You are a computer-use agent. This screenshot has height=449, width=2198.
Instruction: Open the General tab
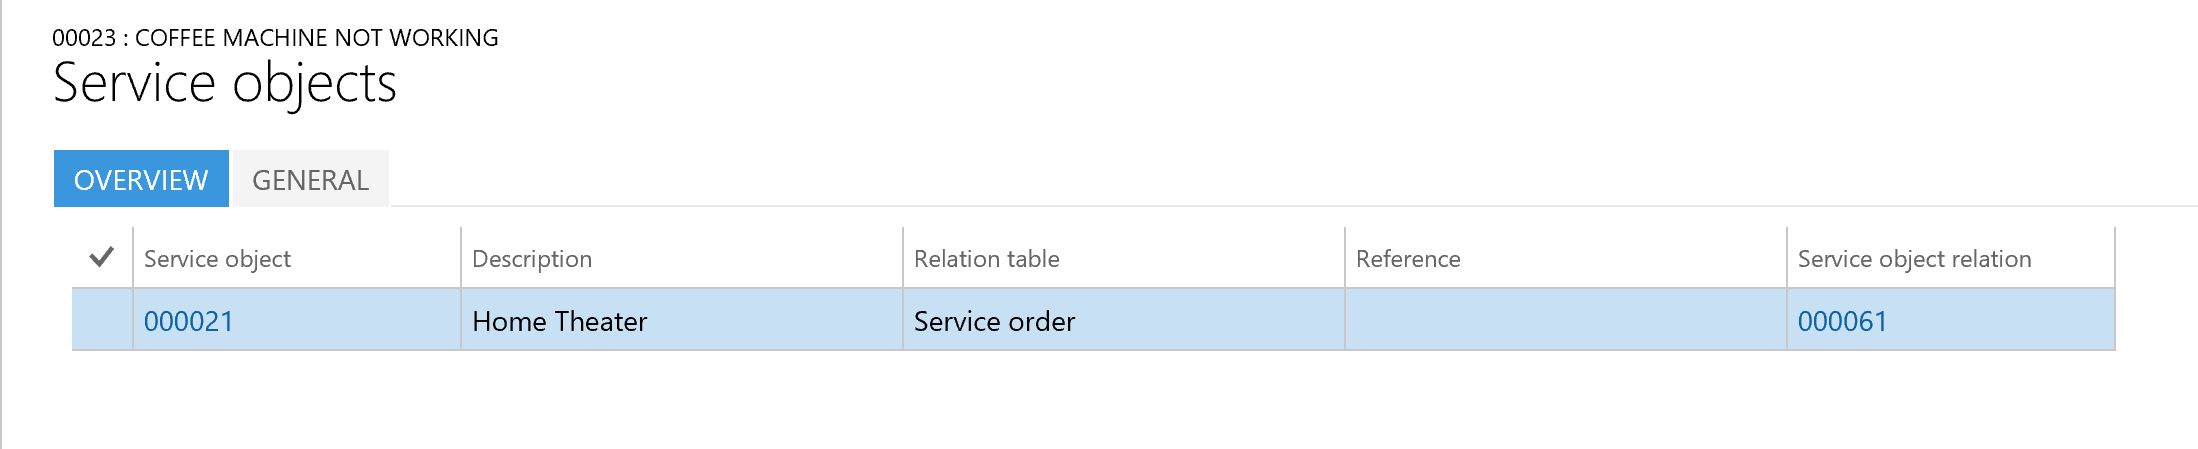[310, 179]
